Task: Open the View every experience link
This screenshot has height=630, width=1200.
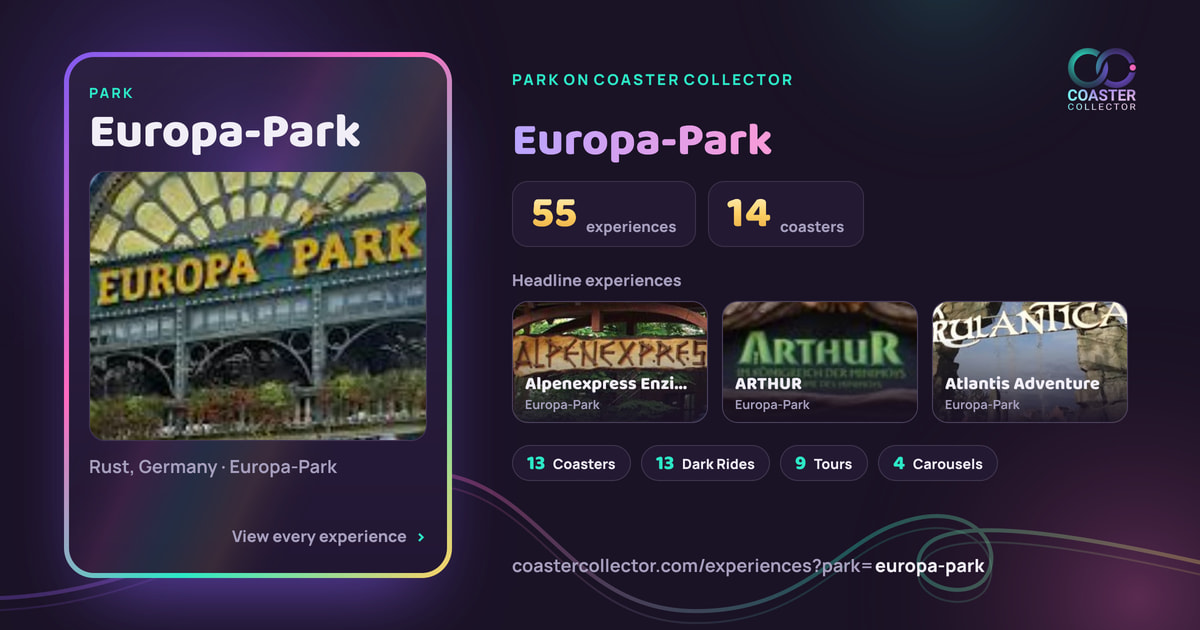Action: click(x=328, y=537)
